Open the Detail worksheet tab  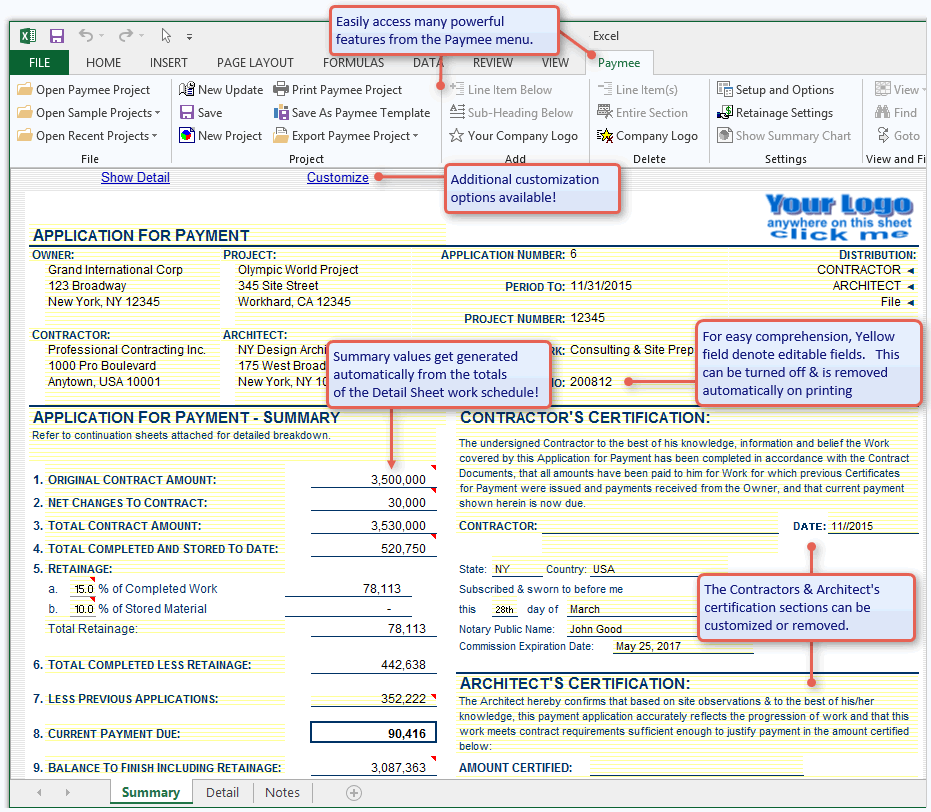point(222,792)
